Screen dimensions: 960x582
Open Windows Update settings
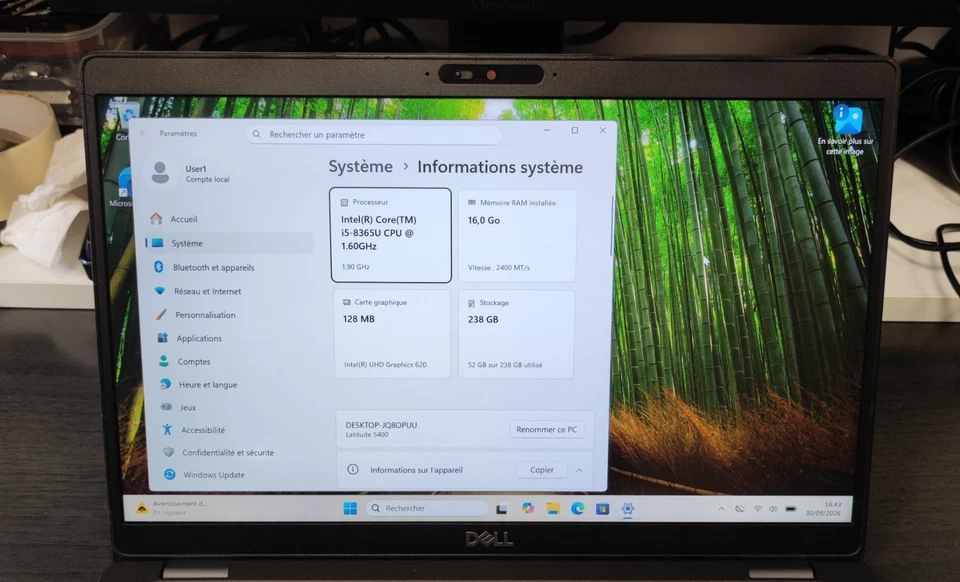pyautogui.click(x=214, y=475)
